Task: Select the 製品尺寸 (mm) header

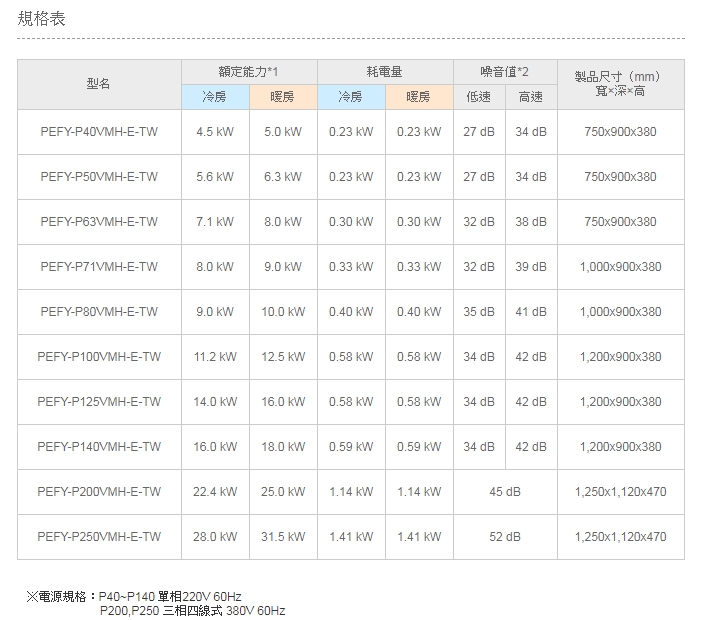Action: coord(620,84)
